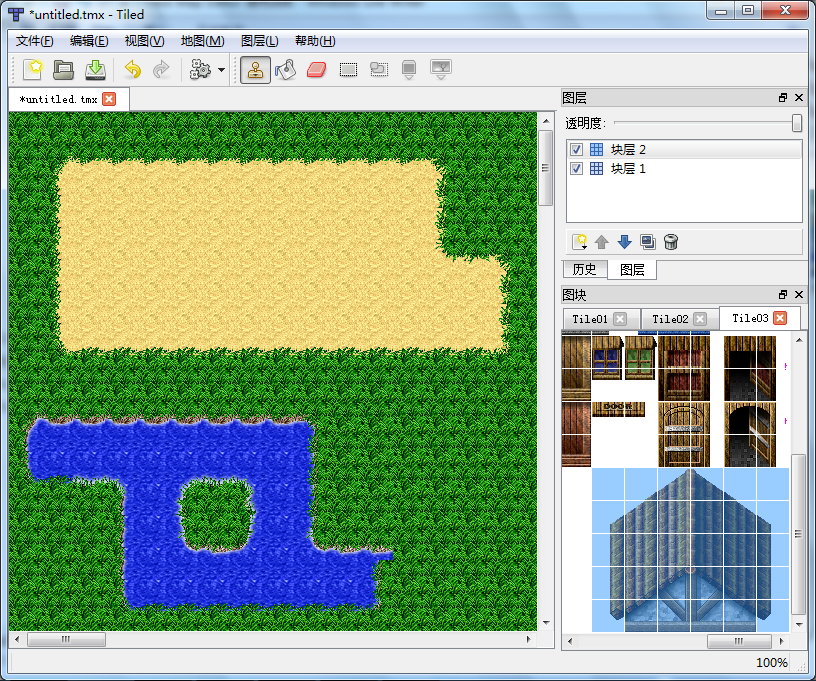816x681 pixels.
Task: Open the 视图(V) menu
Action: click(144, 41)
